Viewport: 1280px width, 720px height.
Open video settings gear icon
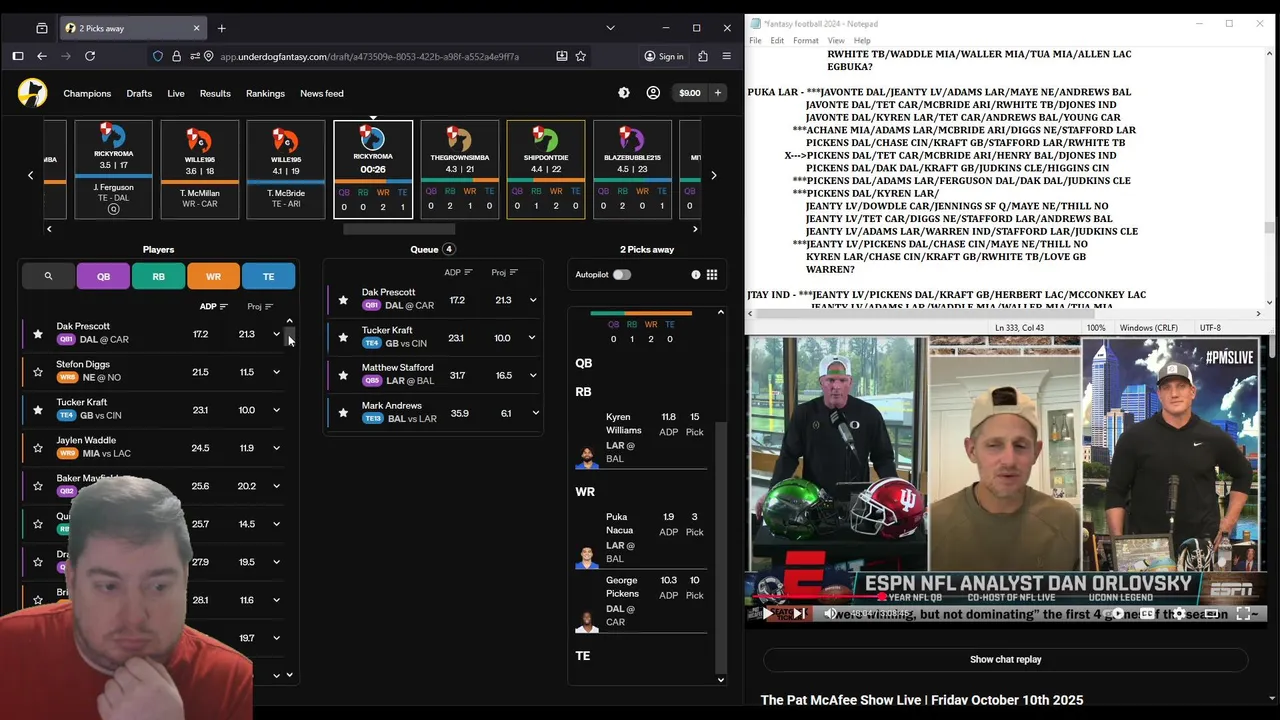(1179, 614)
